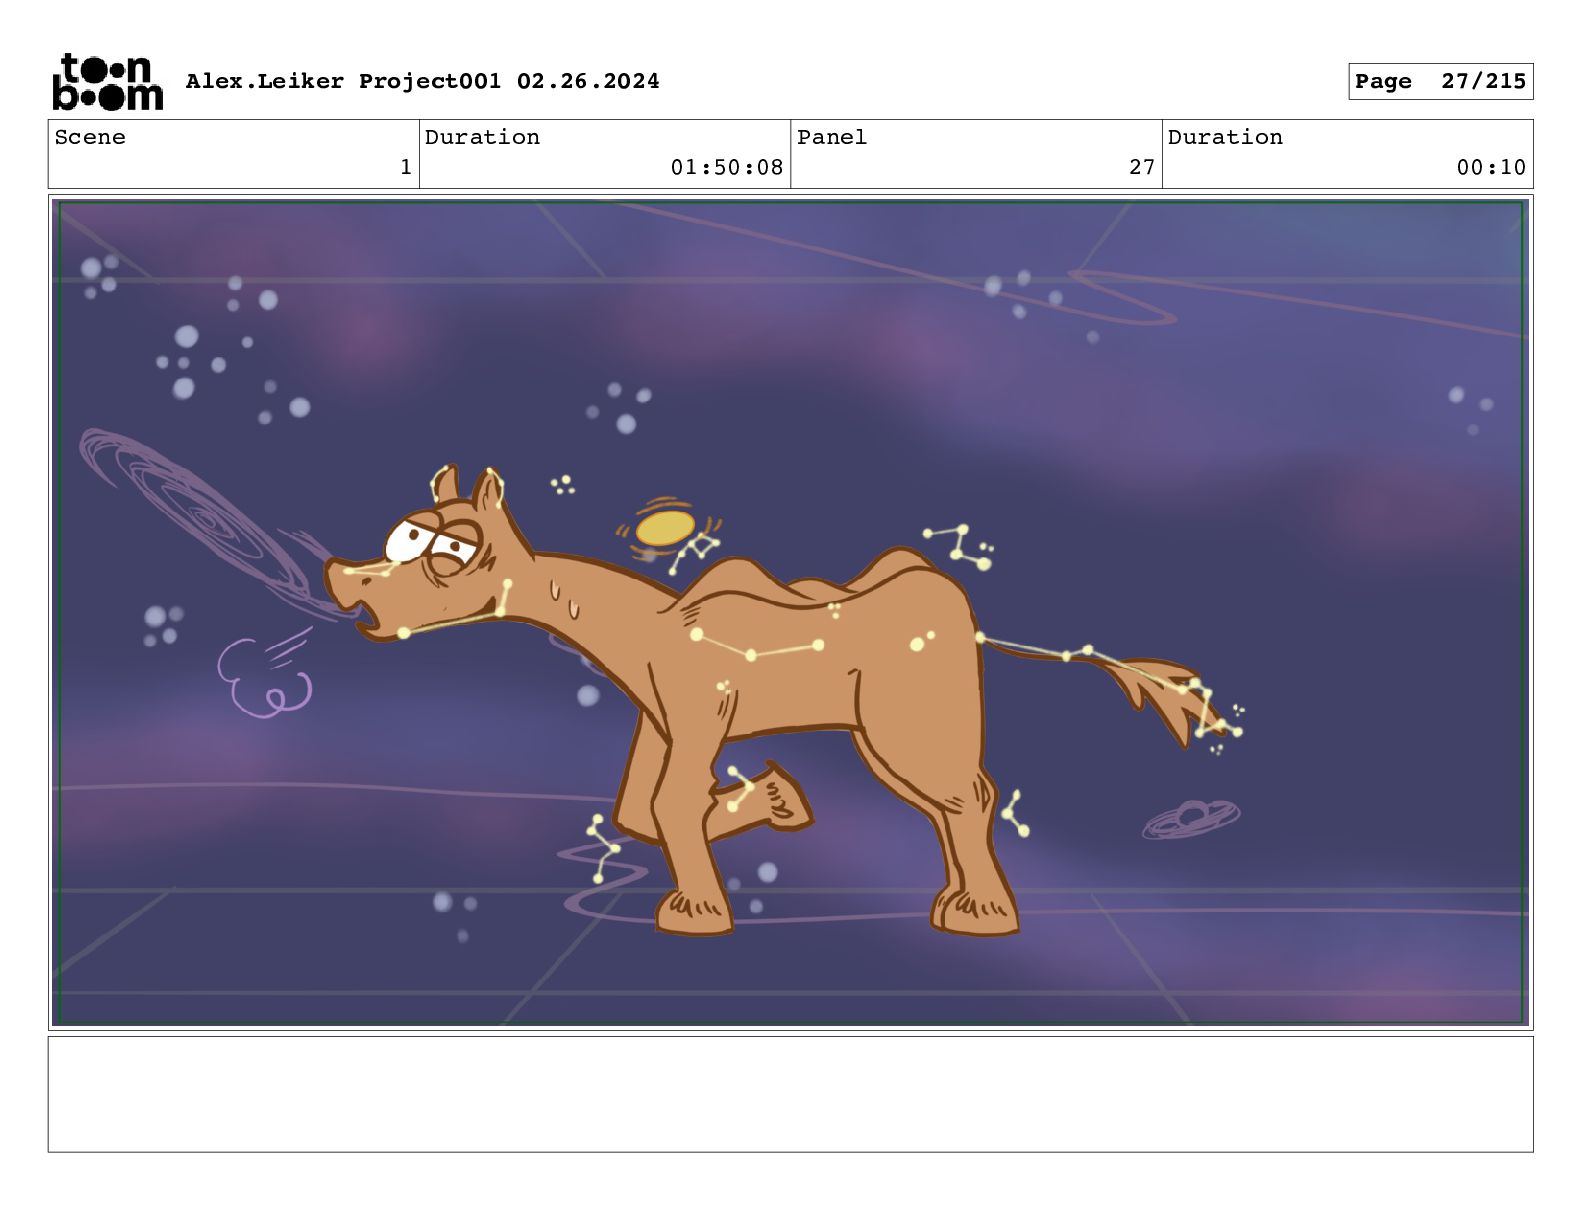Click the golden halo above the camel
The width and height of the screenshot is (1584, 1224).
tap(665, 529)
